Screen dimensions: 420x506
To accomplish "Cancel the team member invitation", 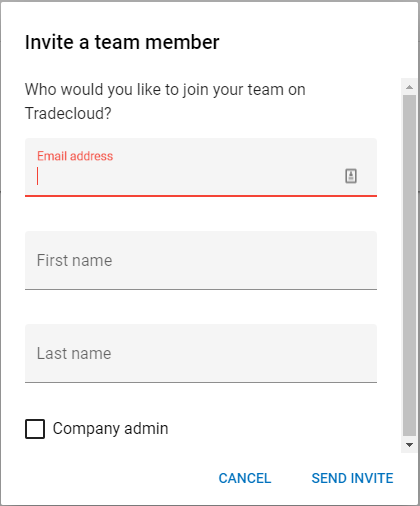I will coord(245,478).
